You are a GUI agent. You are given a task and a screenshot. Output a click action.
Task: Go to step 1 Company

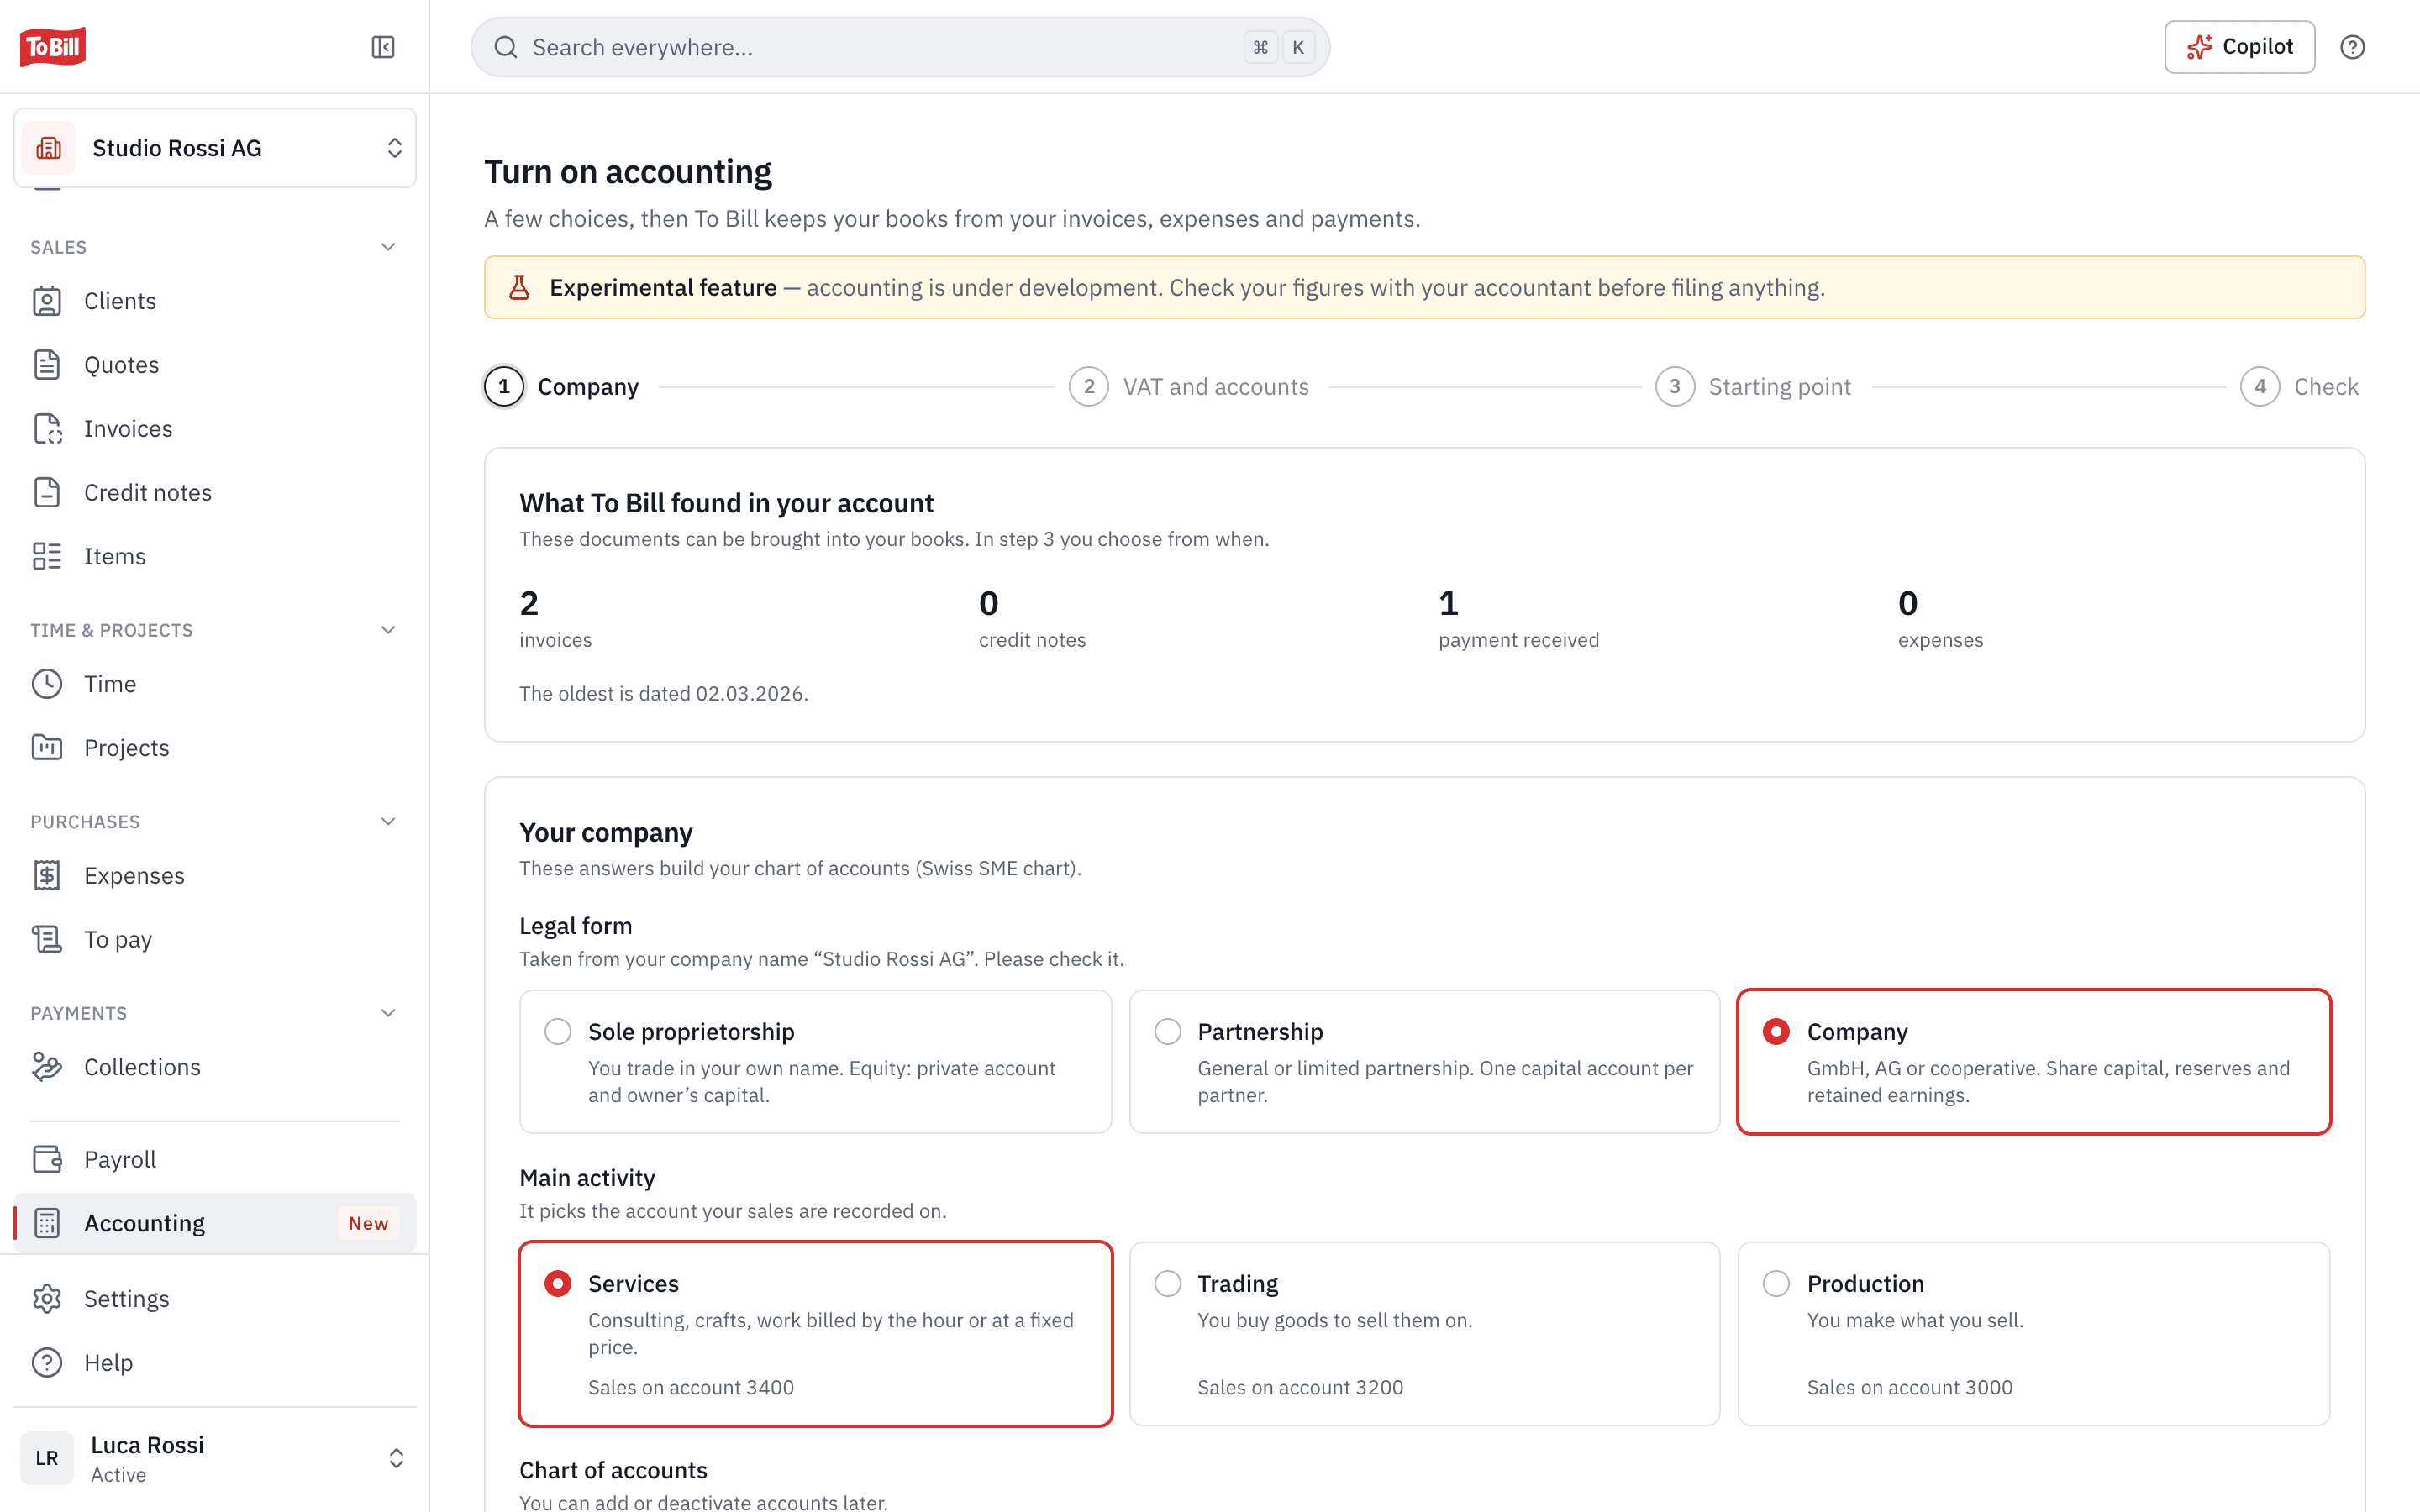[x=561, y=387]
